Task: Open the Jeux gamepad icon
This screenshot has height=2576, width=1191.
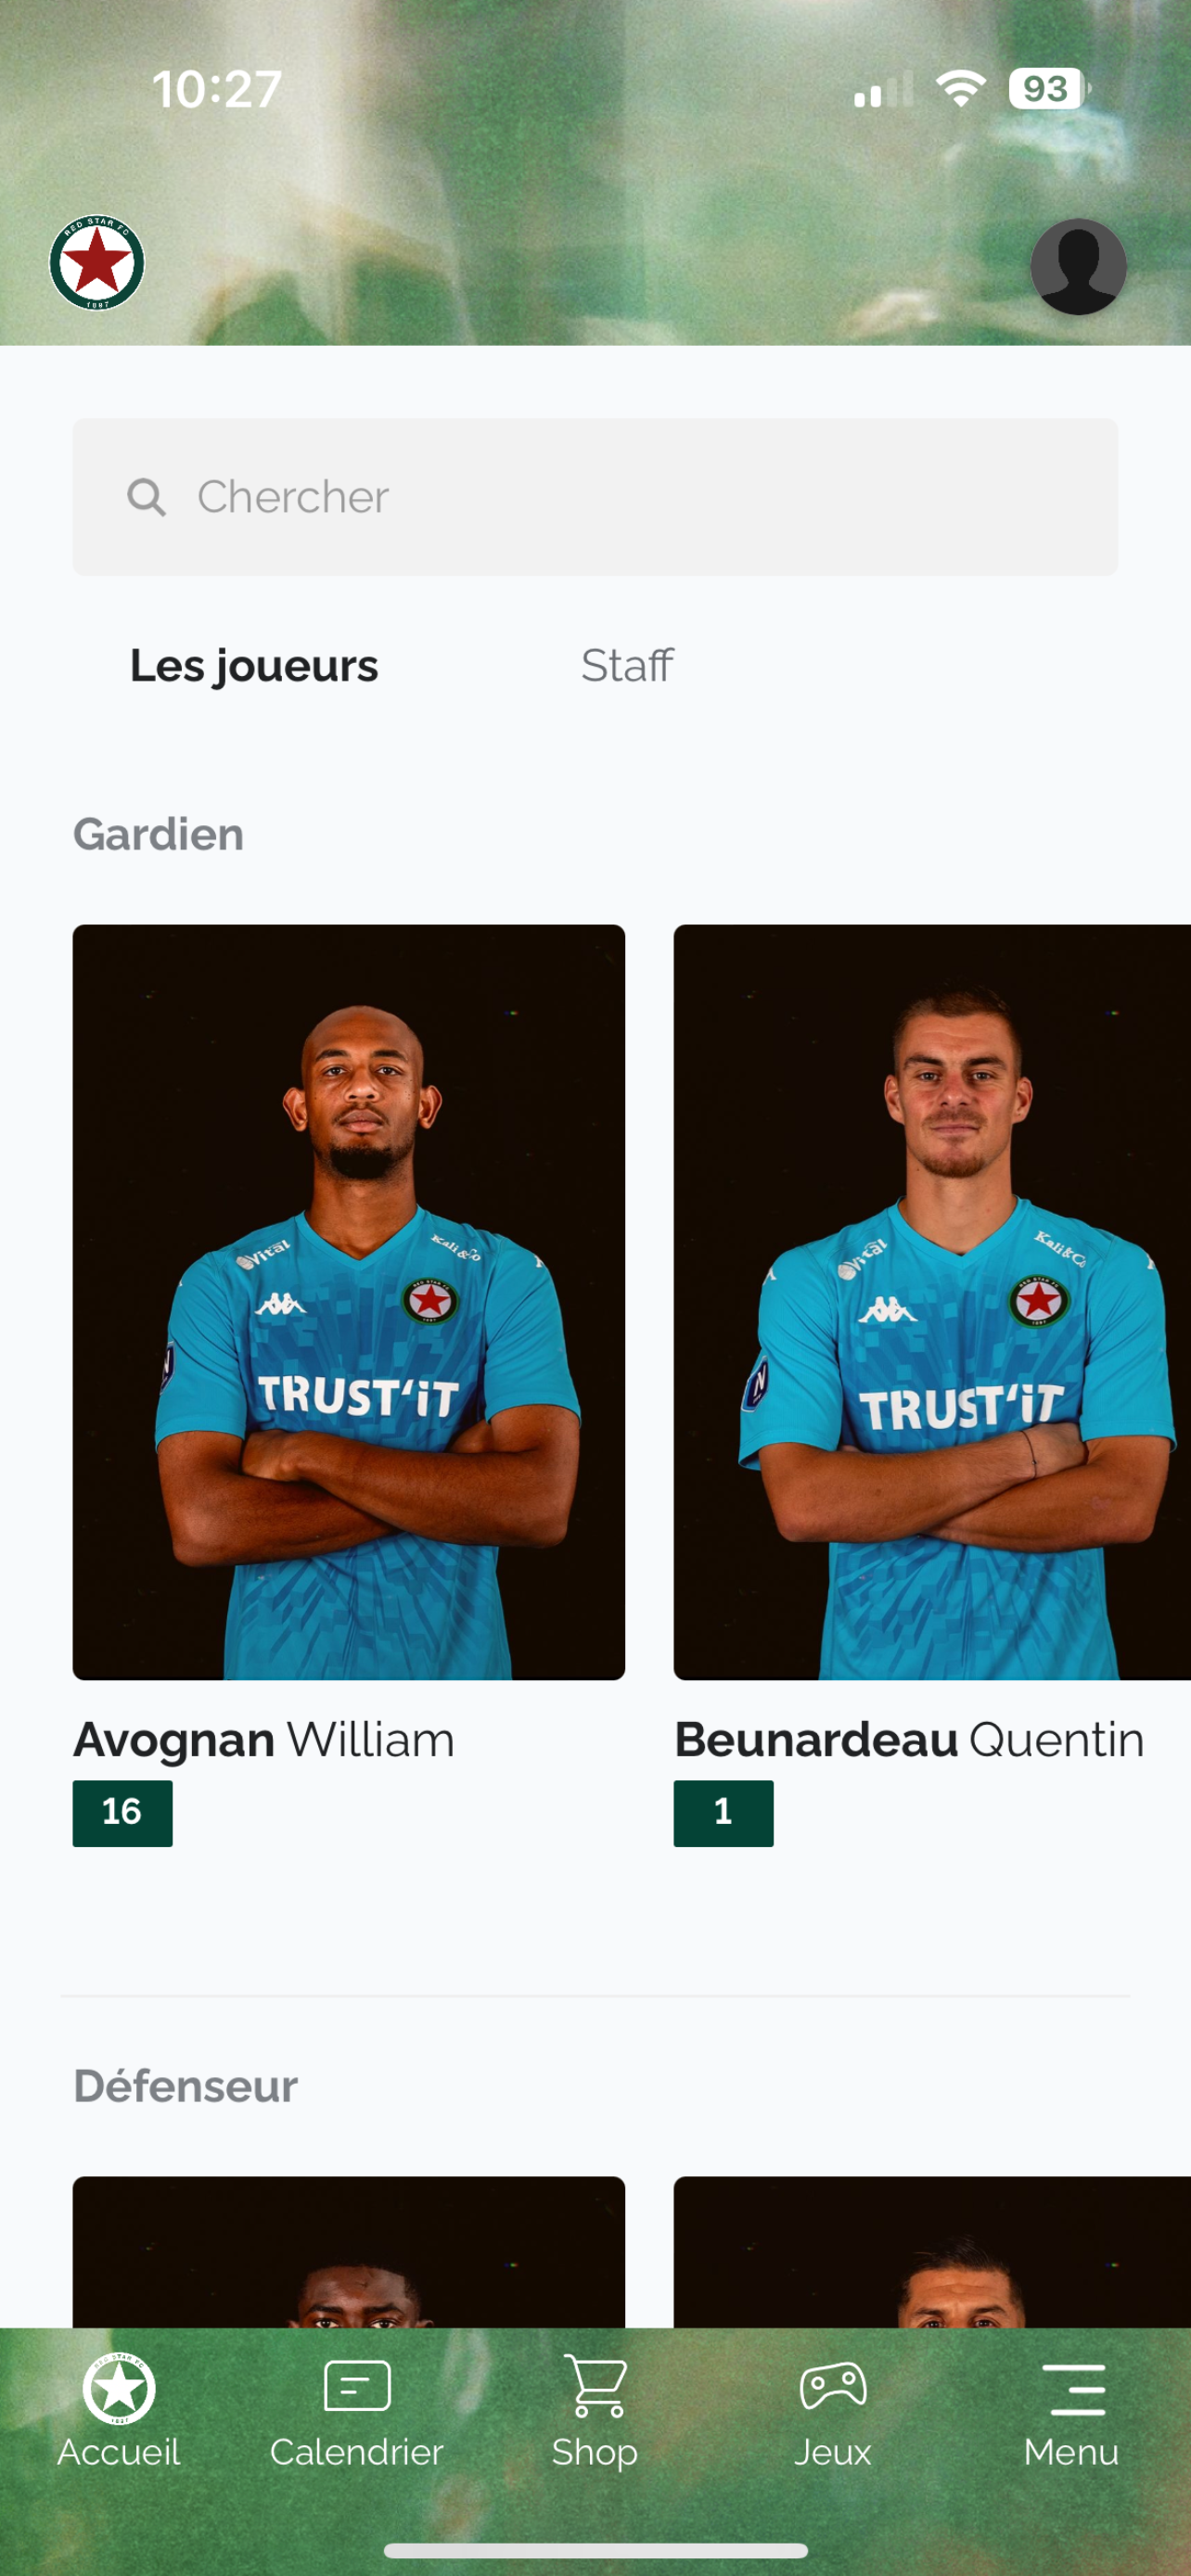Action: coord(833,2387)
